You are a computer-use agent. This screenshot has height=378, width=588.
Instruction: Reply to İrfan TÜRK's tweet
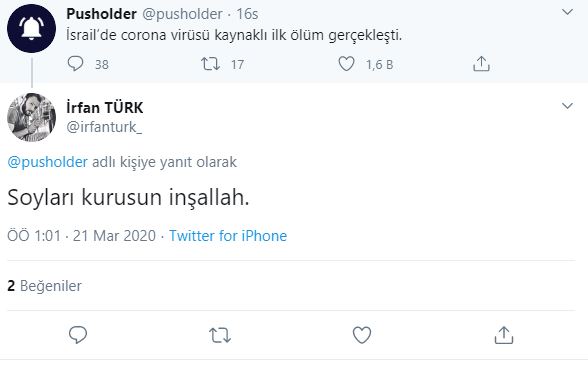(78, 334)
